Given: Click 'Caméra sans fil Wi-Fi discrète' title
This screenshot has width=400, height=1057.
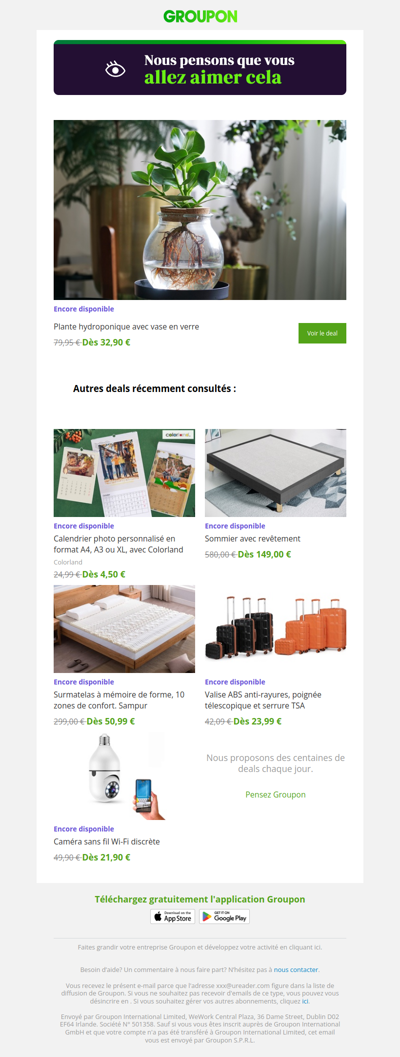Looking at the screenshot, I should pyautogui.click(x=107, y=841).
